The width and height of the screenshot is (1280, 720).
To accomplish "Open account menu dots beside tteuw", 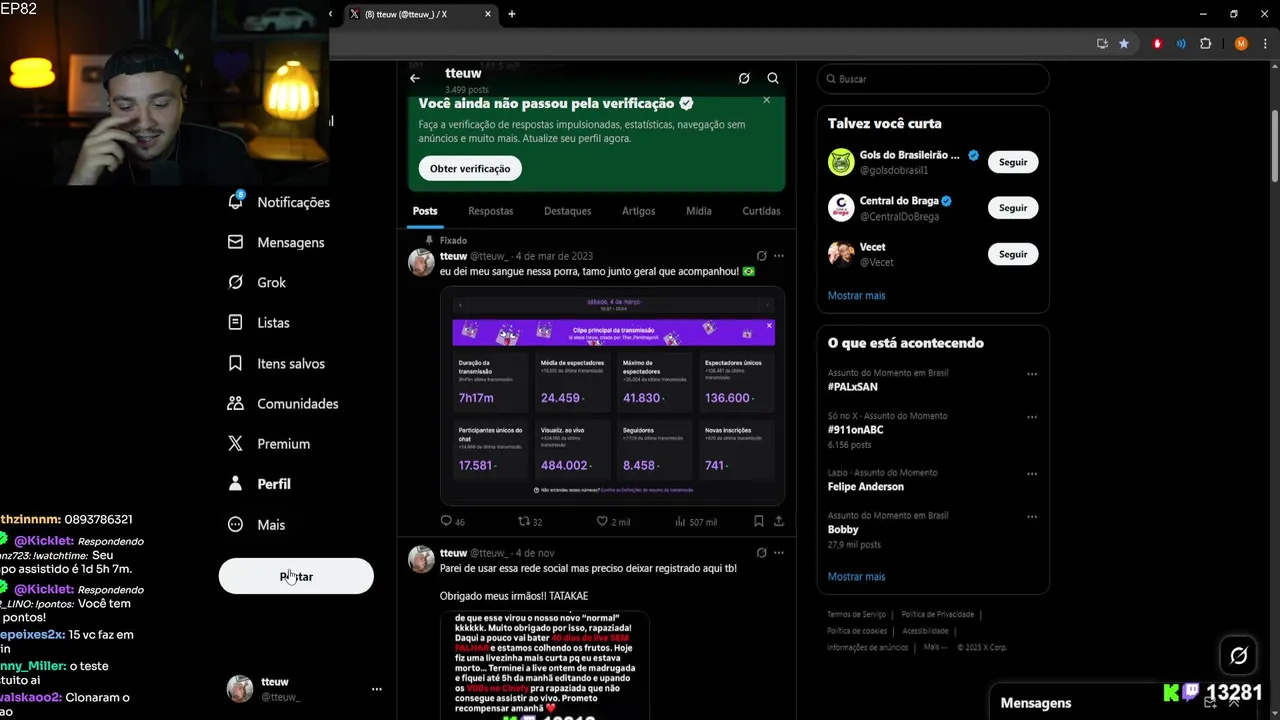I will (377, 689).
